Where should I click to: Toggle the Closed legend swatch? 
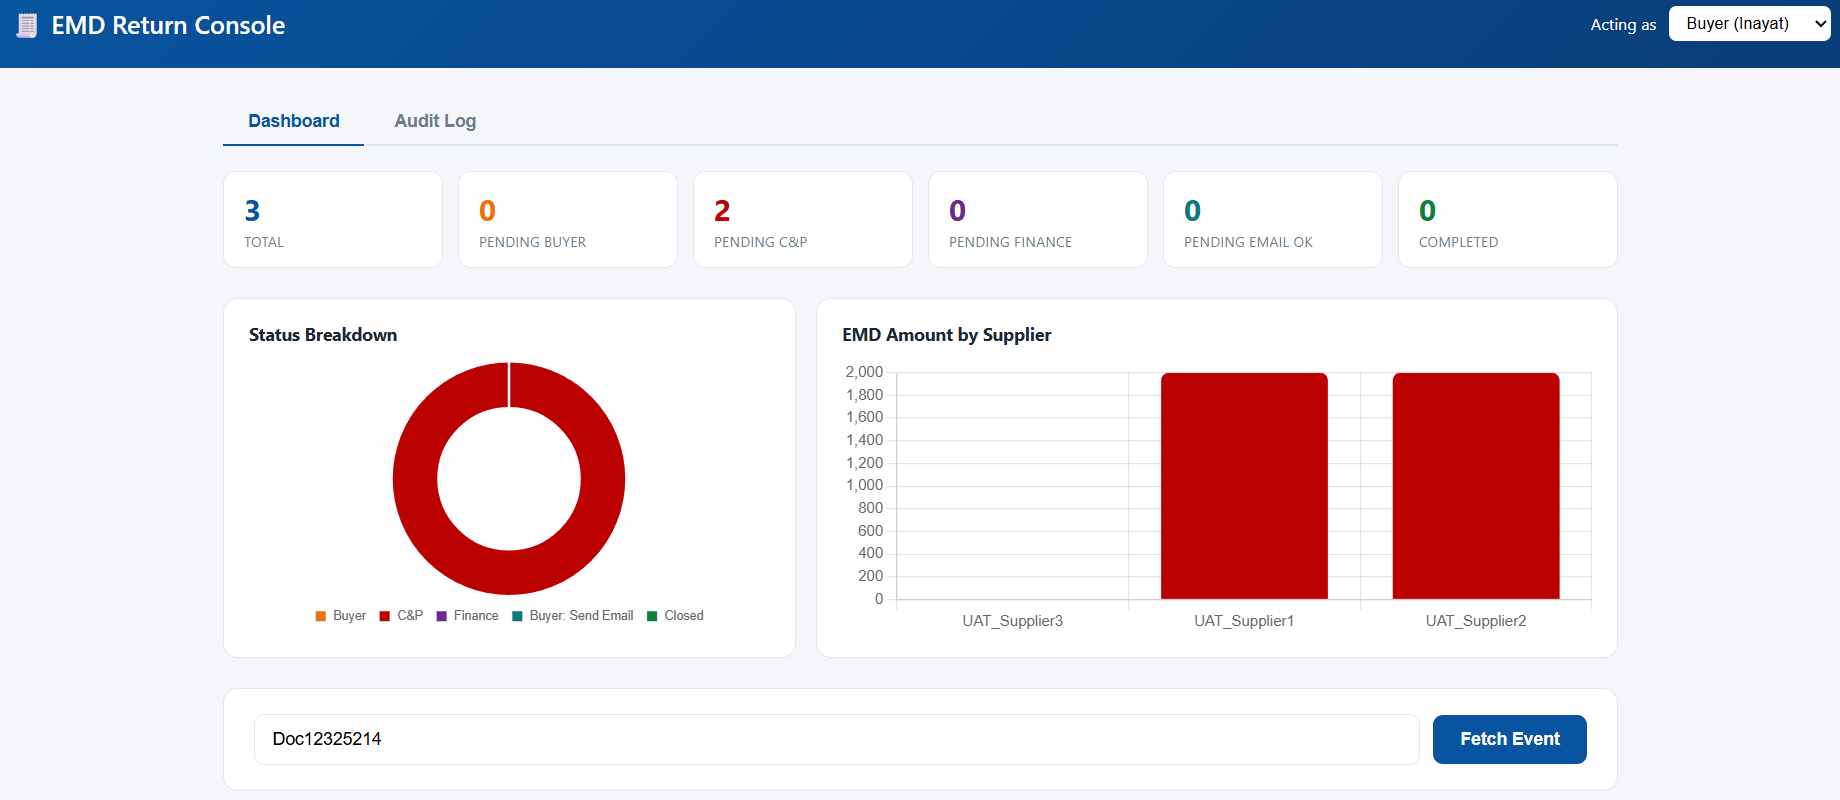[x=653, y=616]
